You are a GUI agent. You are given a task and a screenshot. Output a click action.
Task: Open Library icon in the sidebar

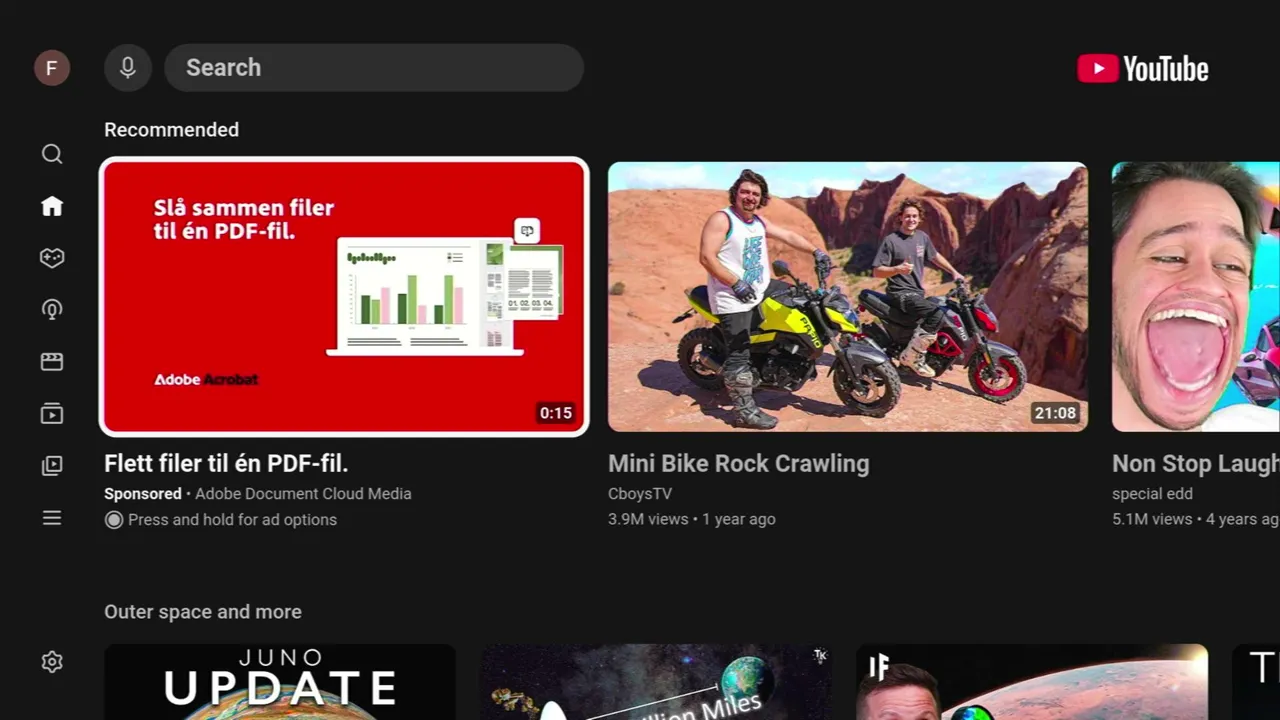52,466
